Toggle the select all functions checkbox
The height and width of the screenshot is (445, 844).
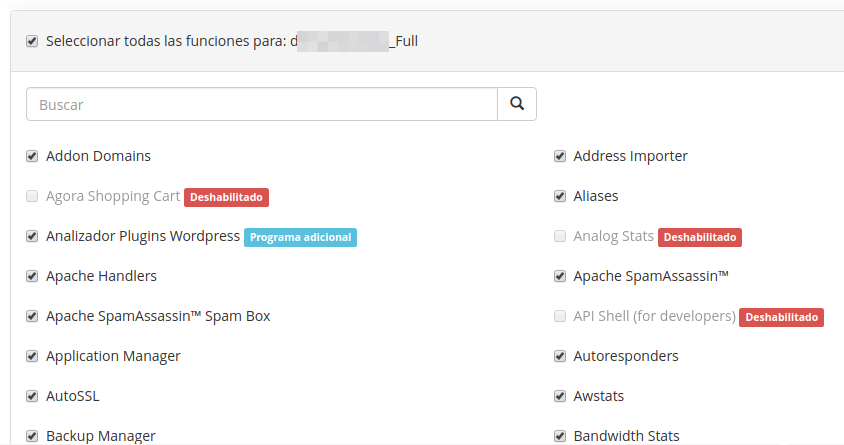point(32,41)
